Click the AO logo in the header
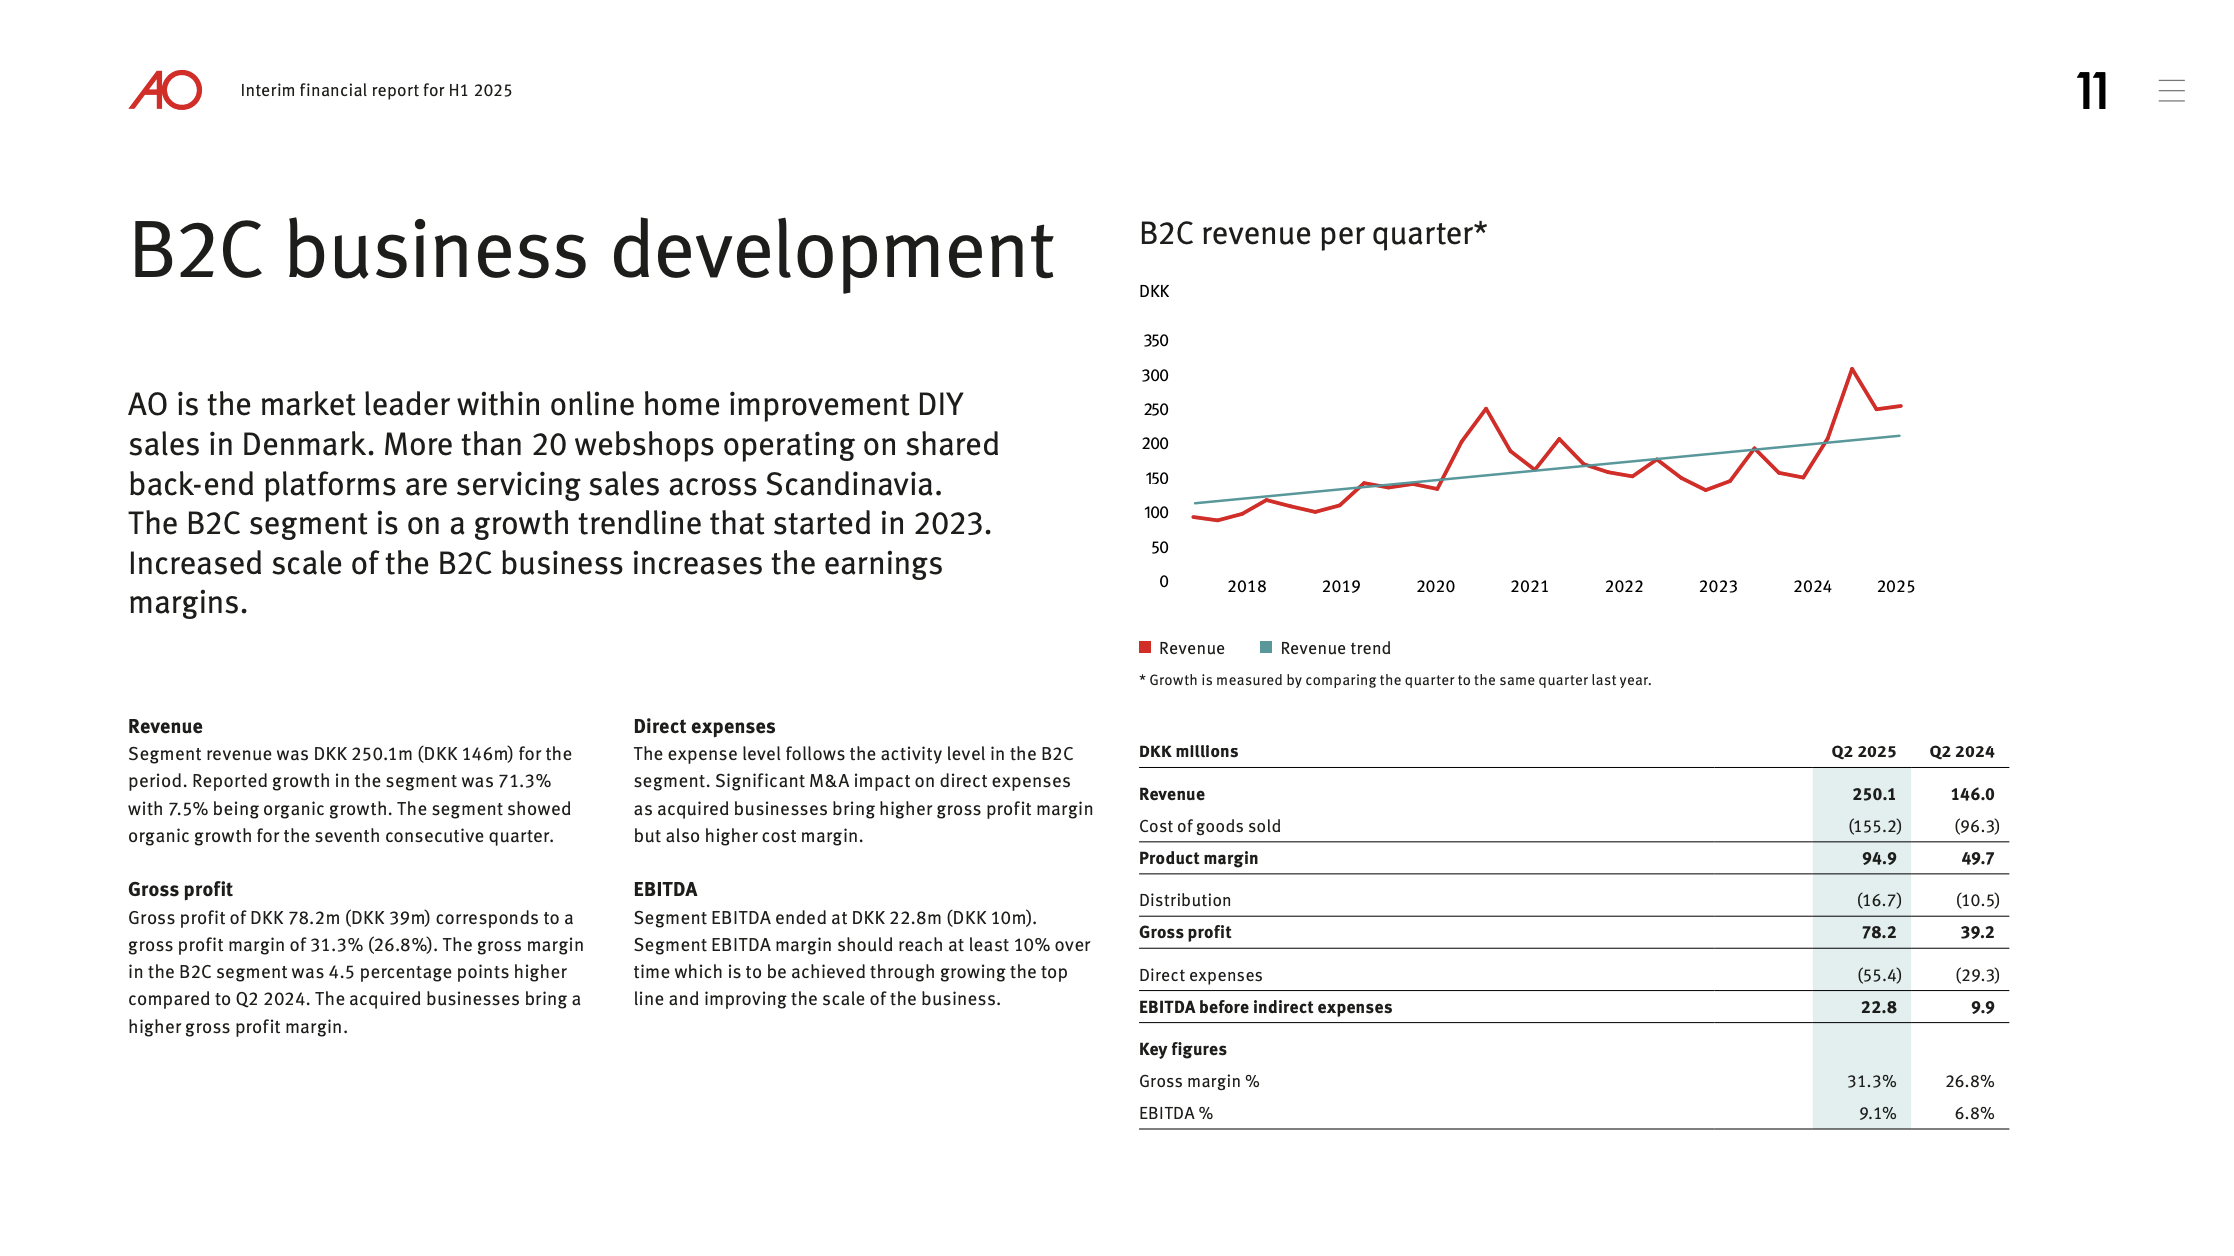 coord(165,90)
